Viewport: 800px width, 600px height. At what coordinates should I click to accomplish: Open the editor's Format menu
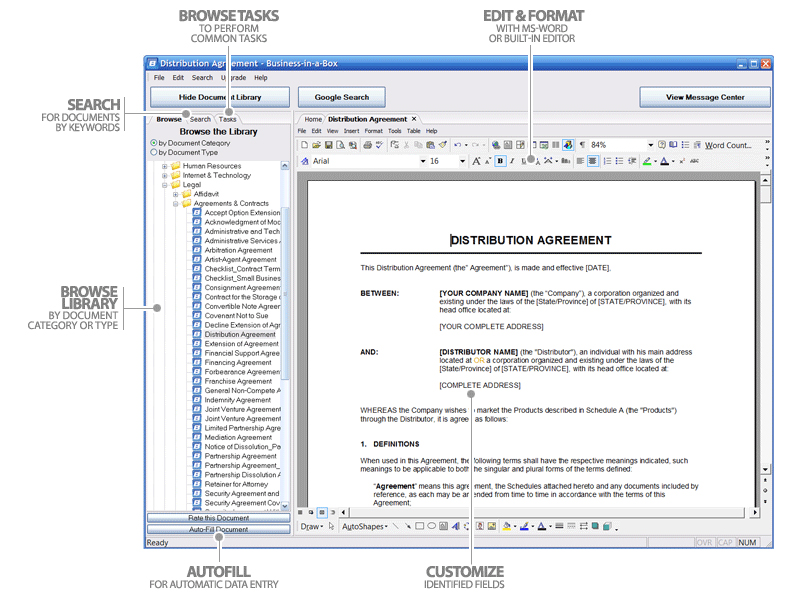point(373,131)
